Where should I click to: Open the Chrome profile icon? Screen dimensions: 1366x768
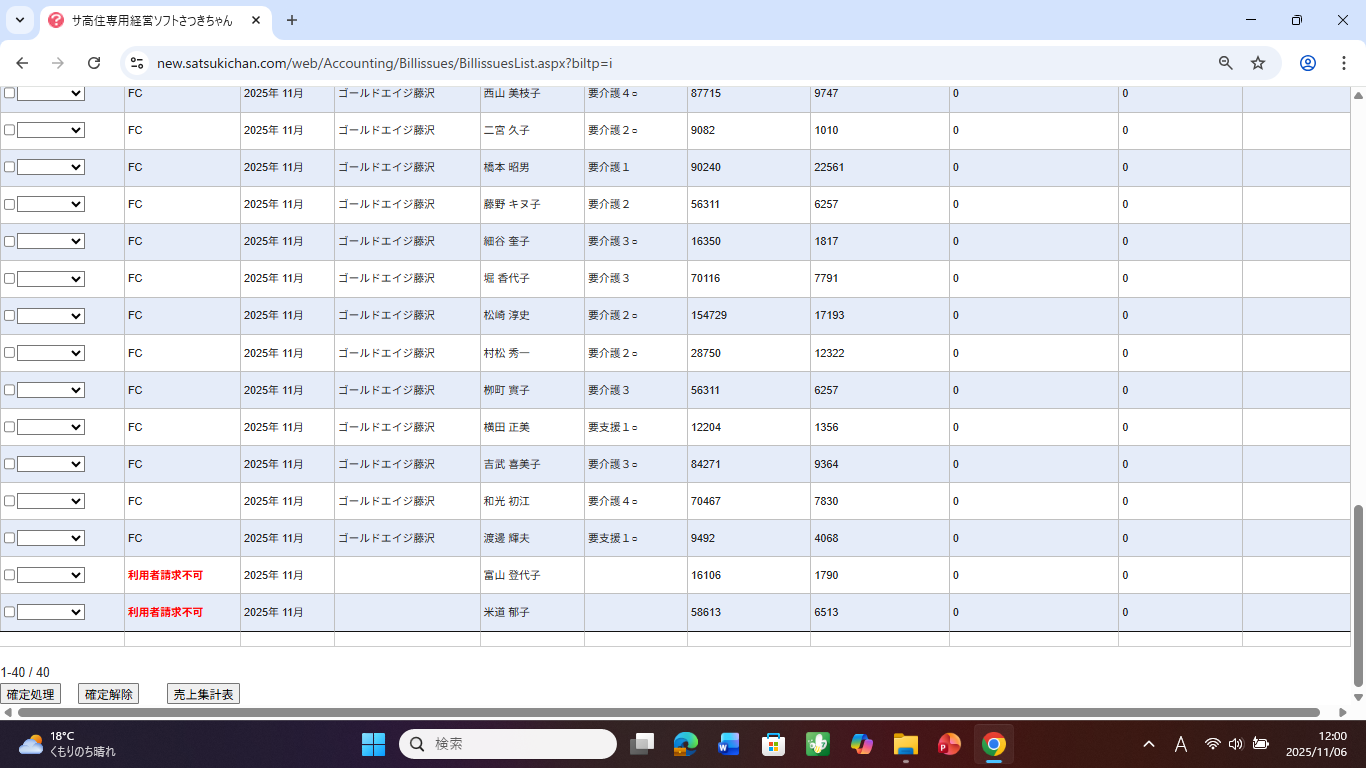(1307, 63)
